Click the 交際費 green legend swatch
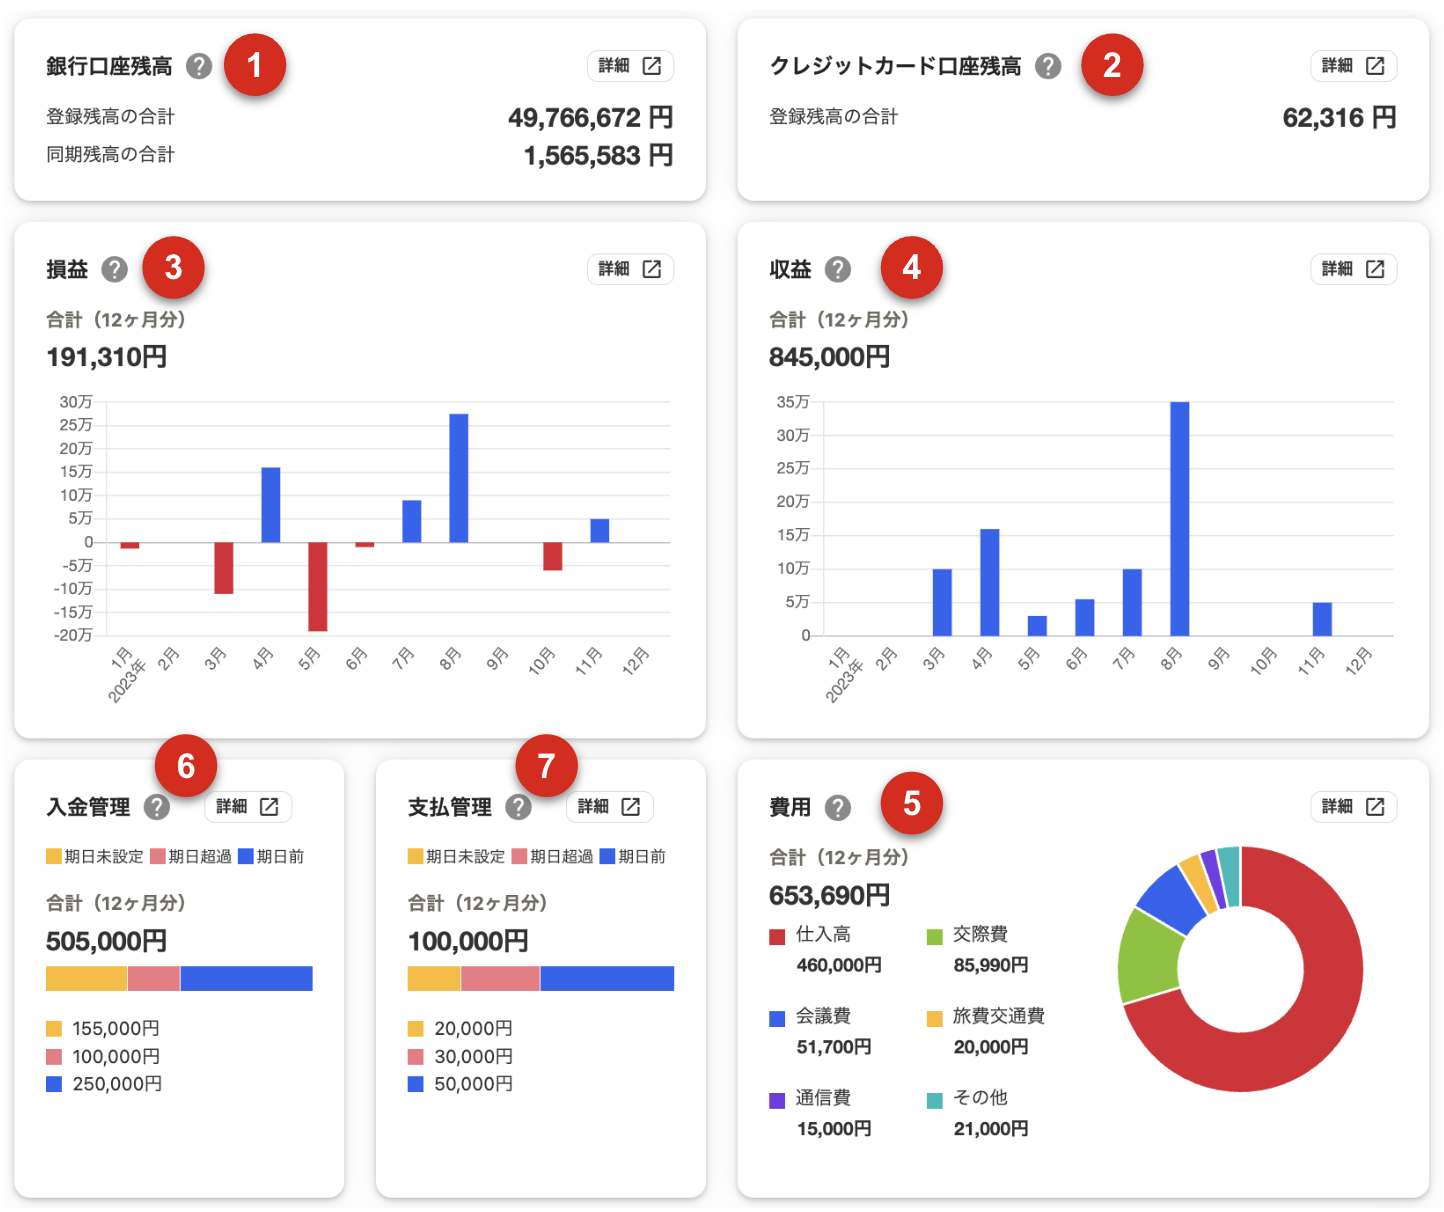This screenshot has width=1444, height=1212. (x=935, y=937)
